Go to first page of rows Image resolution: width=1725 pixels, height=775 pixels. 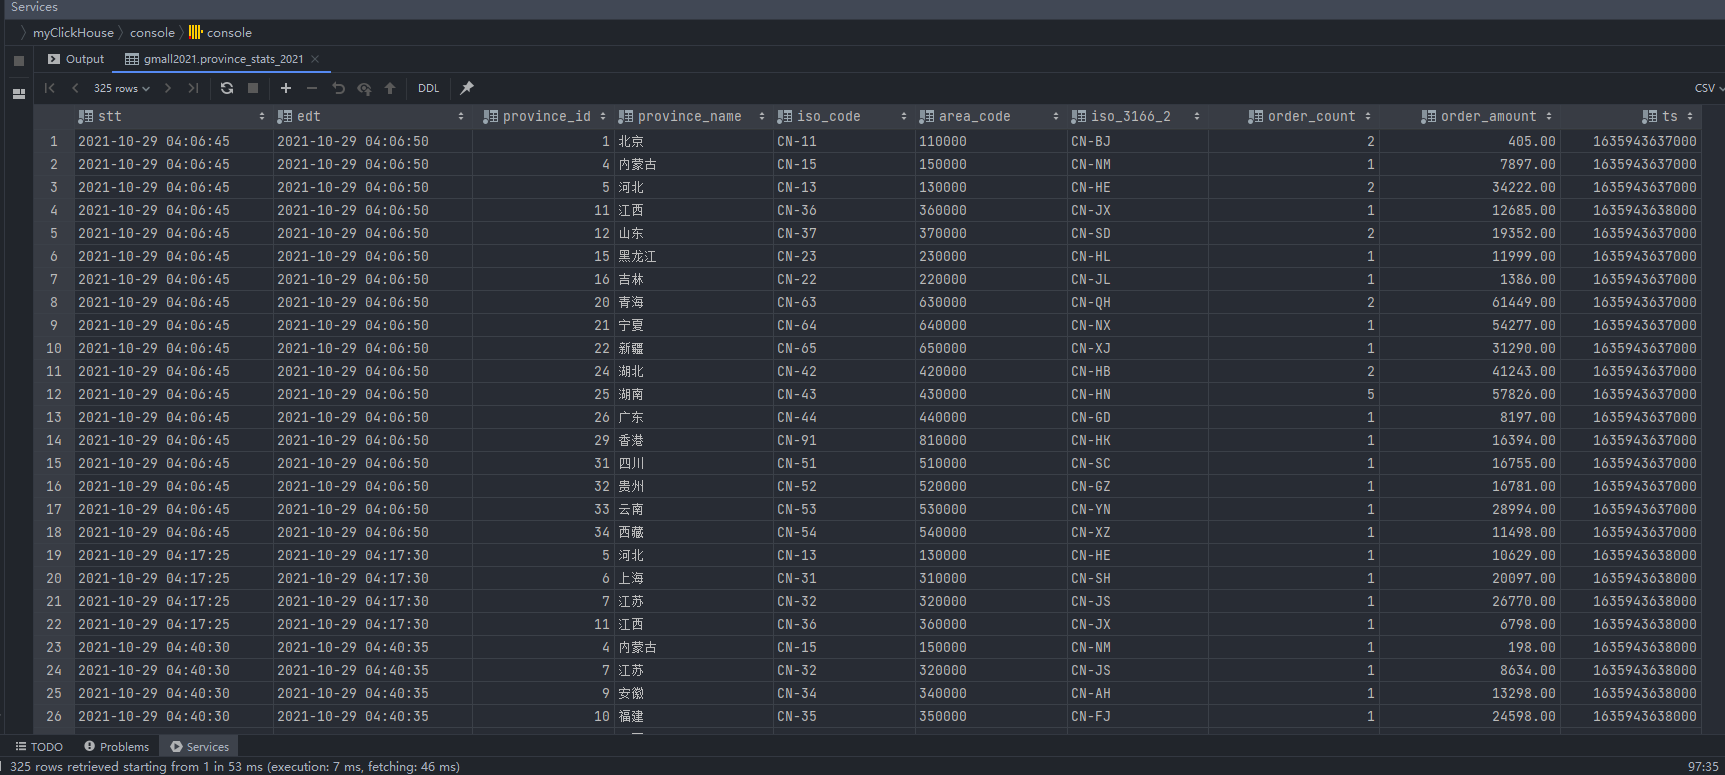tap(49, 88)
